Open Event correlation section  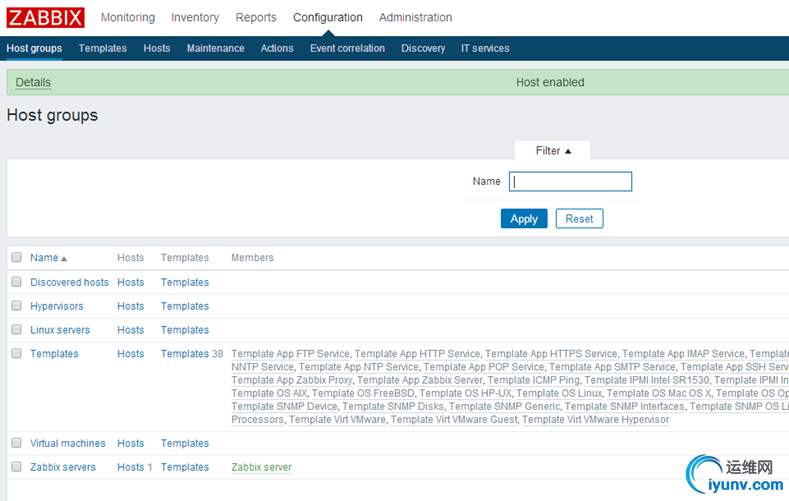347,48
